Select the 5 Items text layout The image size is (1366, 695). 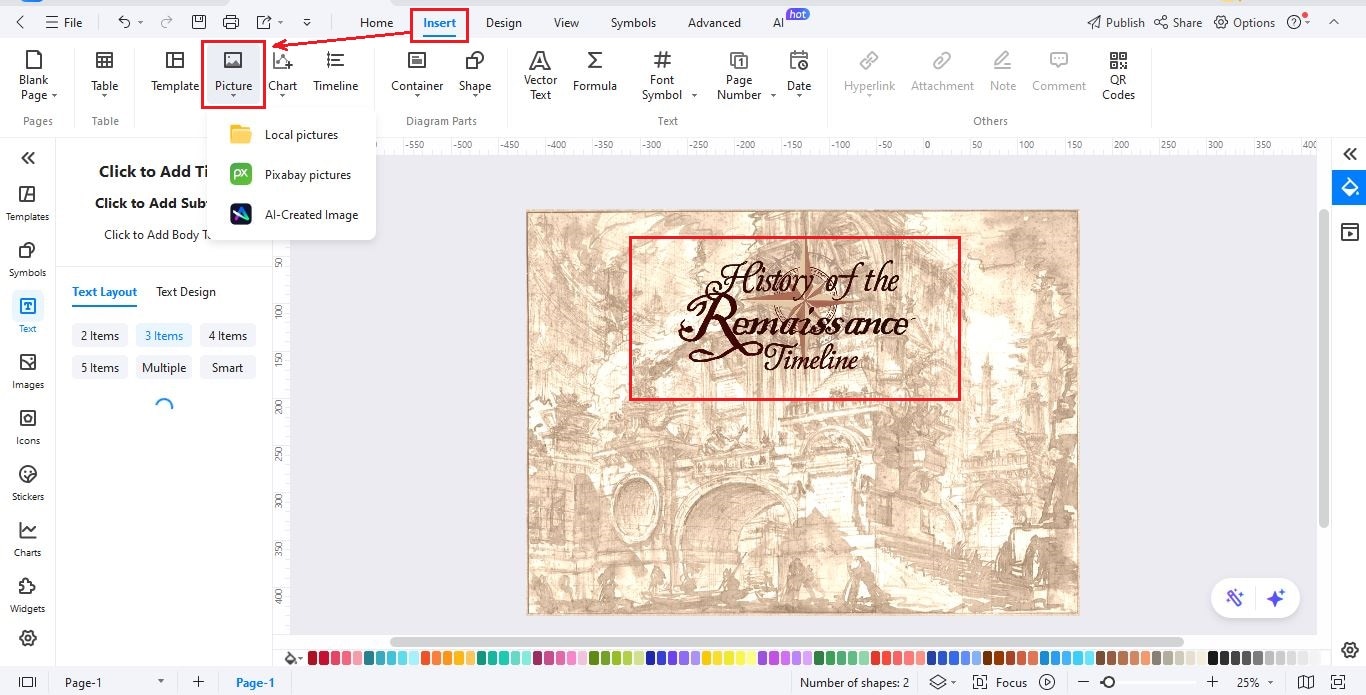coord(100,368)
